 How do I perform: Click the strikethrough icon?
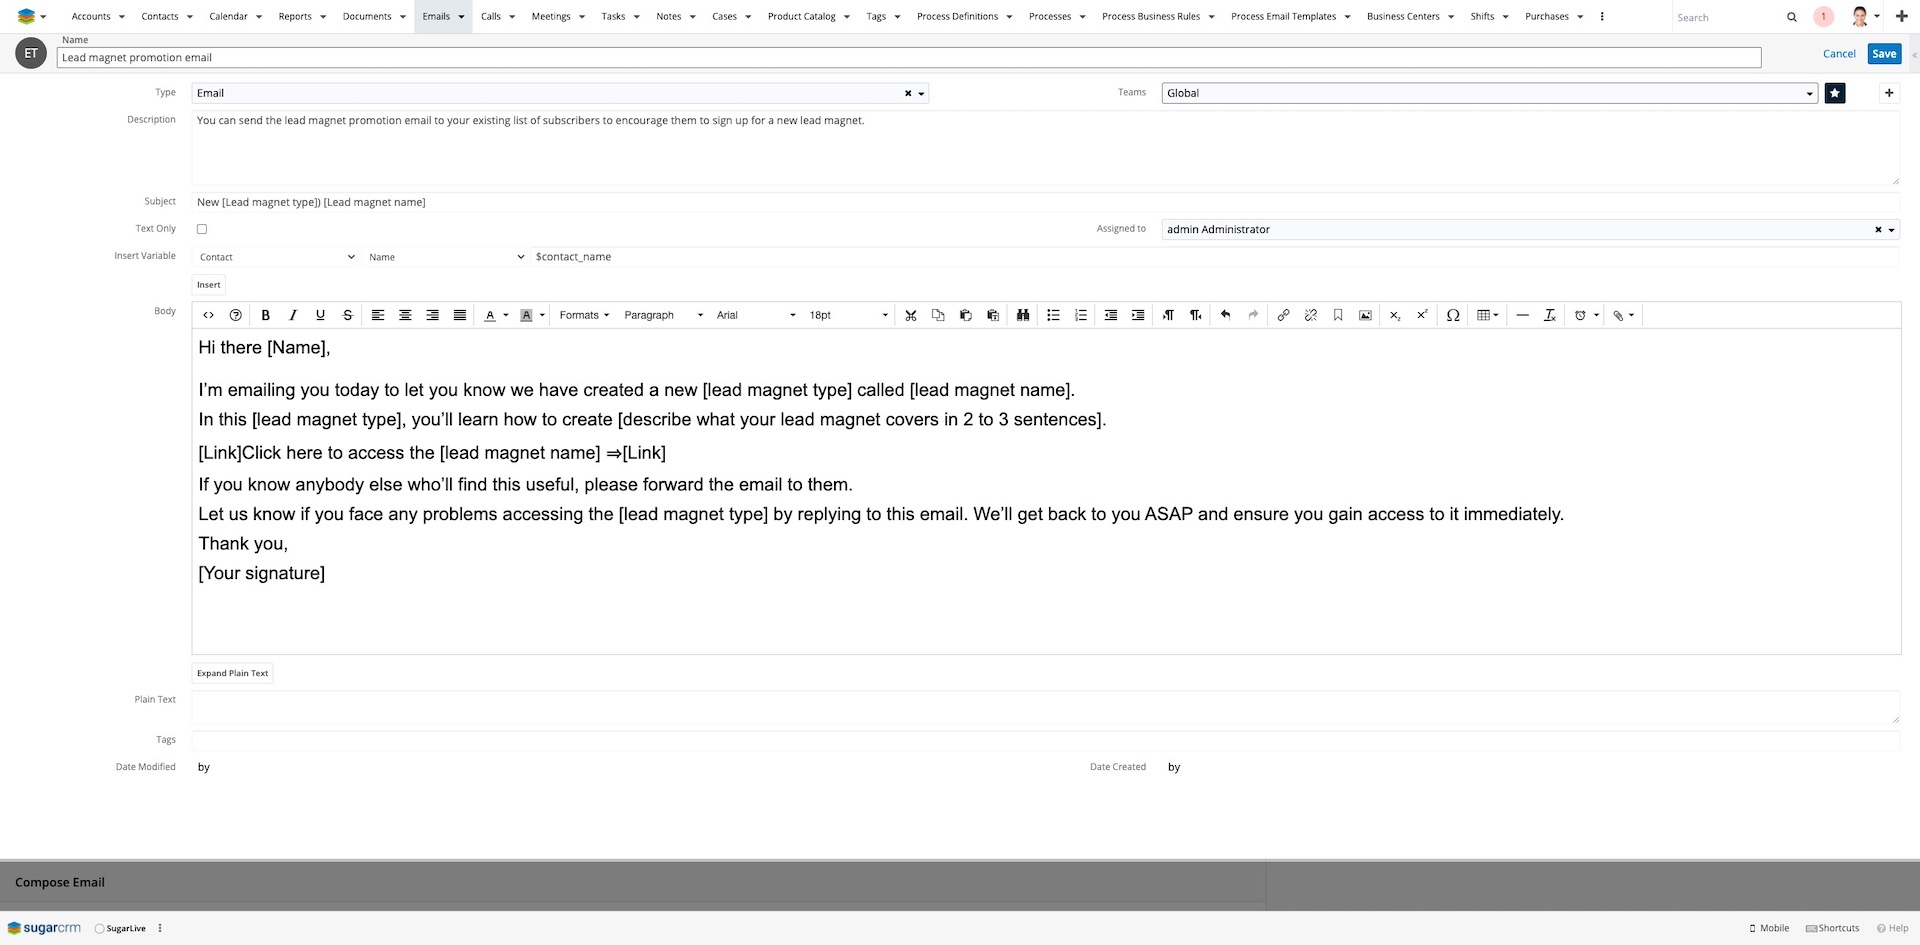(347, 315)
